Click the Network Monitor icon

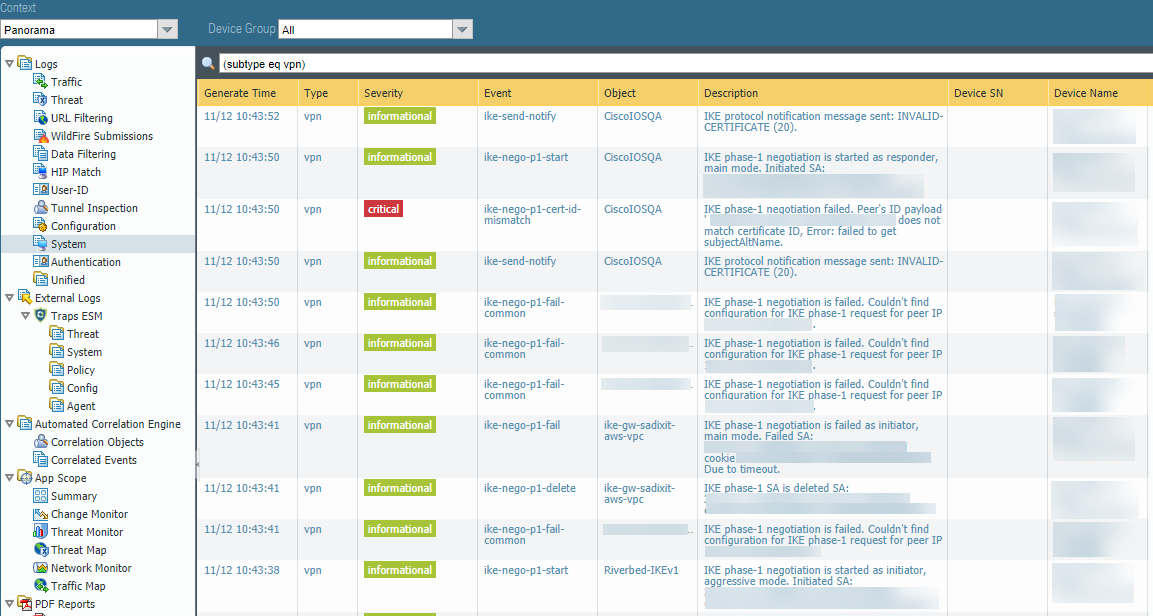pos(41,568)
